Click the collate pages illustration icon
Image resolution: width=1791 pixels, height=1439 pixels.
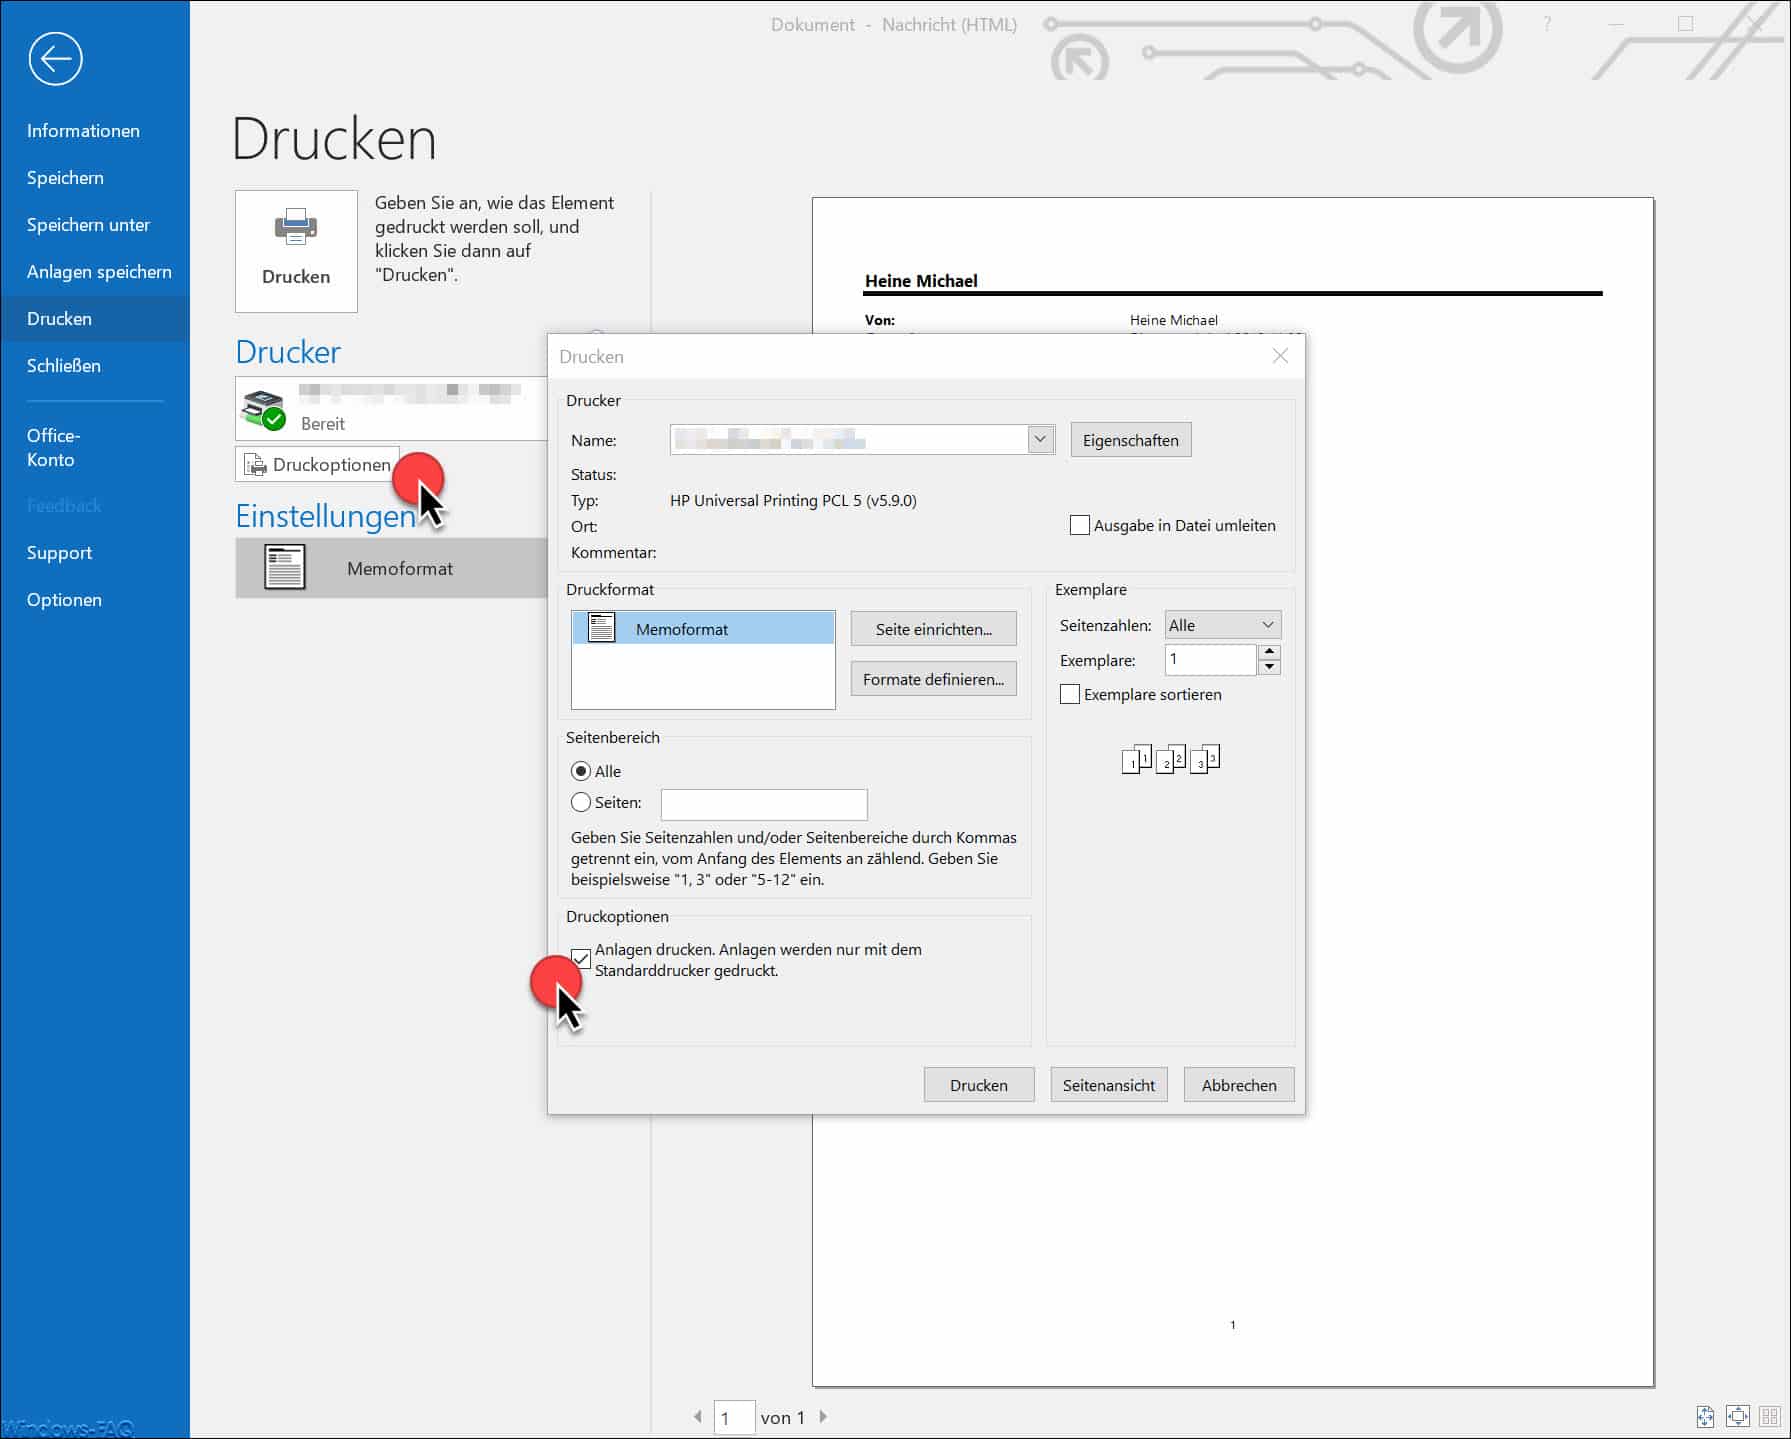pyautogui.click(x=1171, y=759)
